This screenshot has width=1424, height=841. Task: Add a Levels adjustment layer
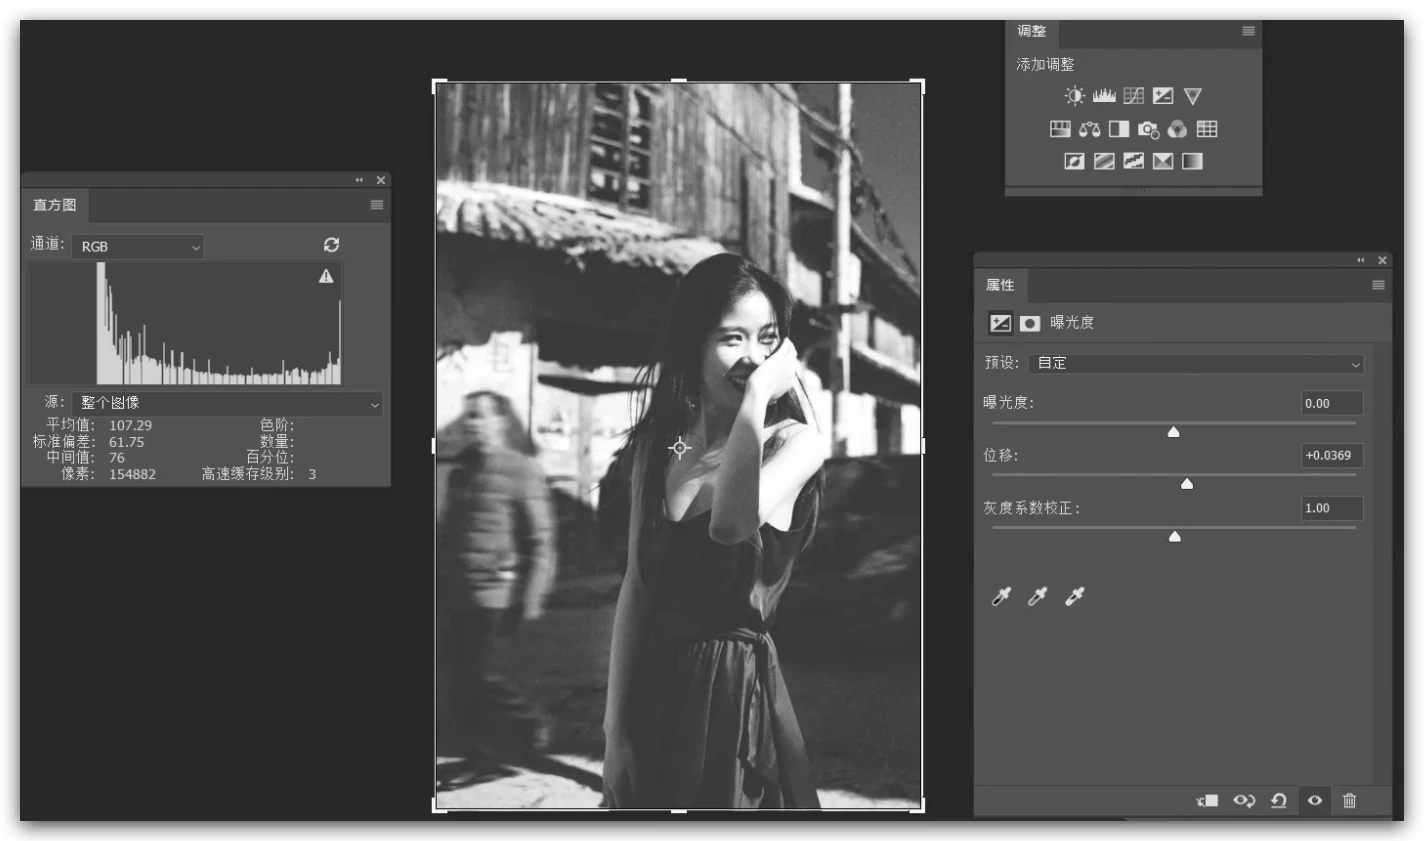pyautogui.click(x=1104, y=96)
